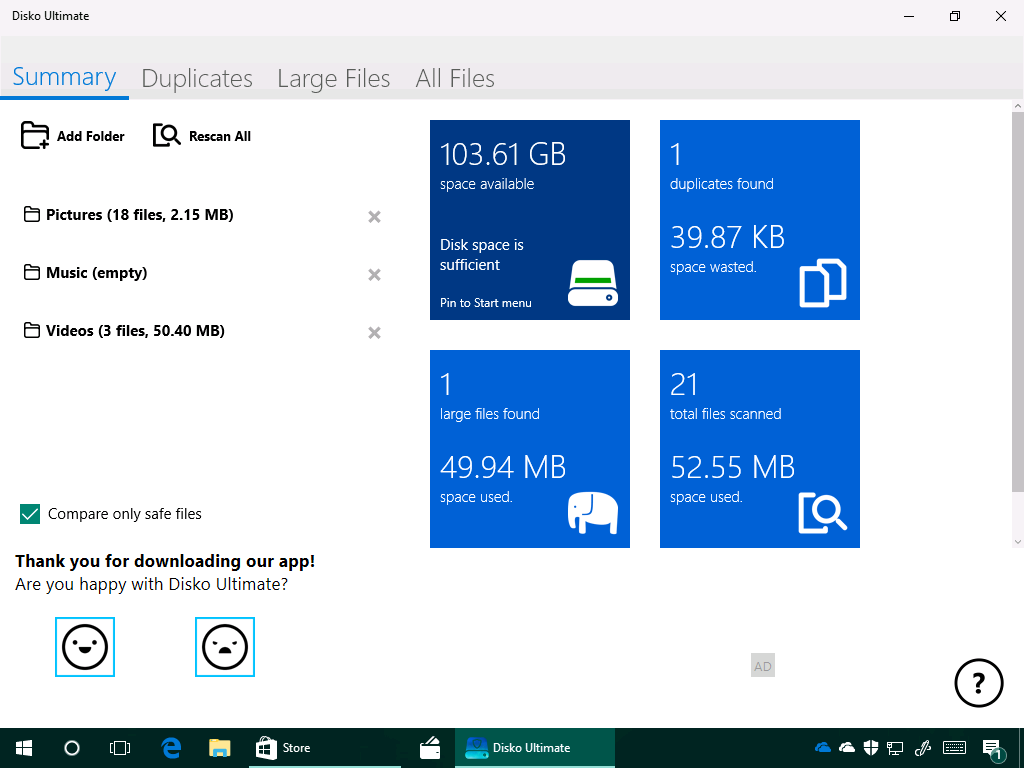
Task: Select Pictures (18 files, 2.15 MB) entry
Action: coord(140,215)
